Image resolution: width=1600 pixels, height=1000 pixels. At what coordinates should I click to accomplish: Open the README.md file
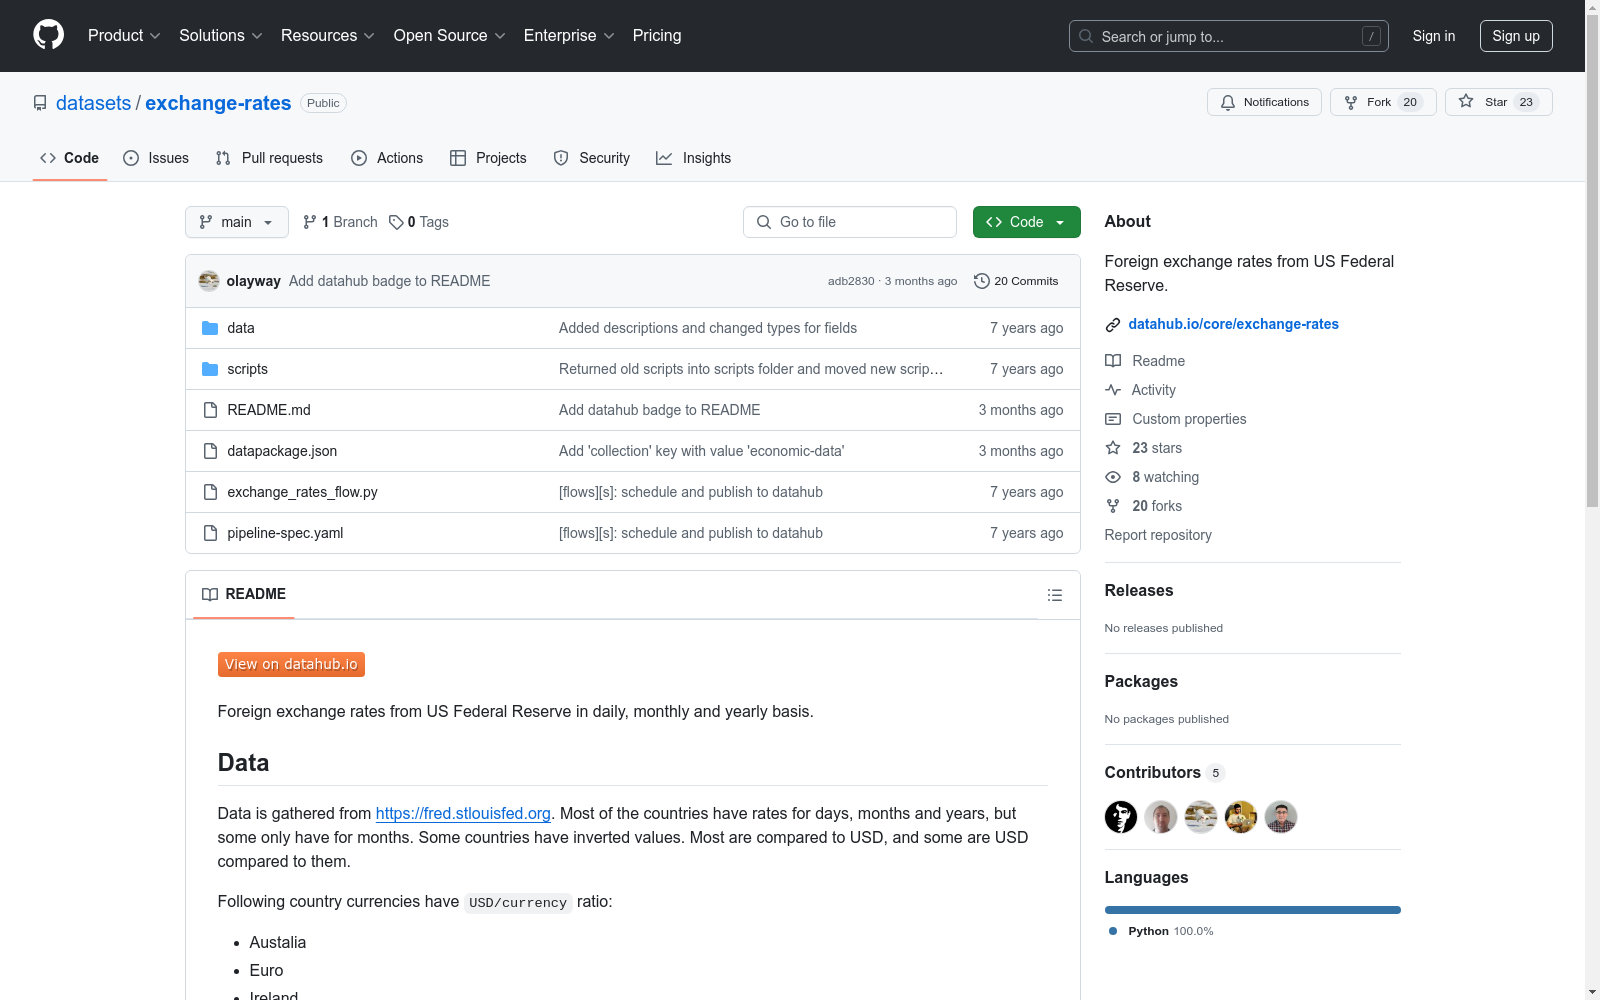(269, 410)
